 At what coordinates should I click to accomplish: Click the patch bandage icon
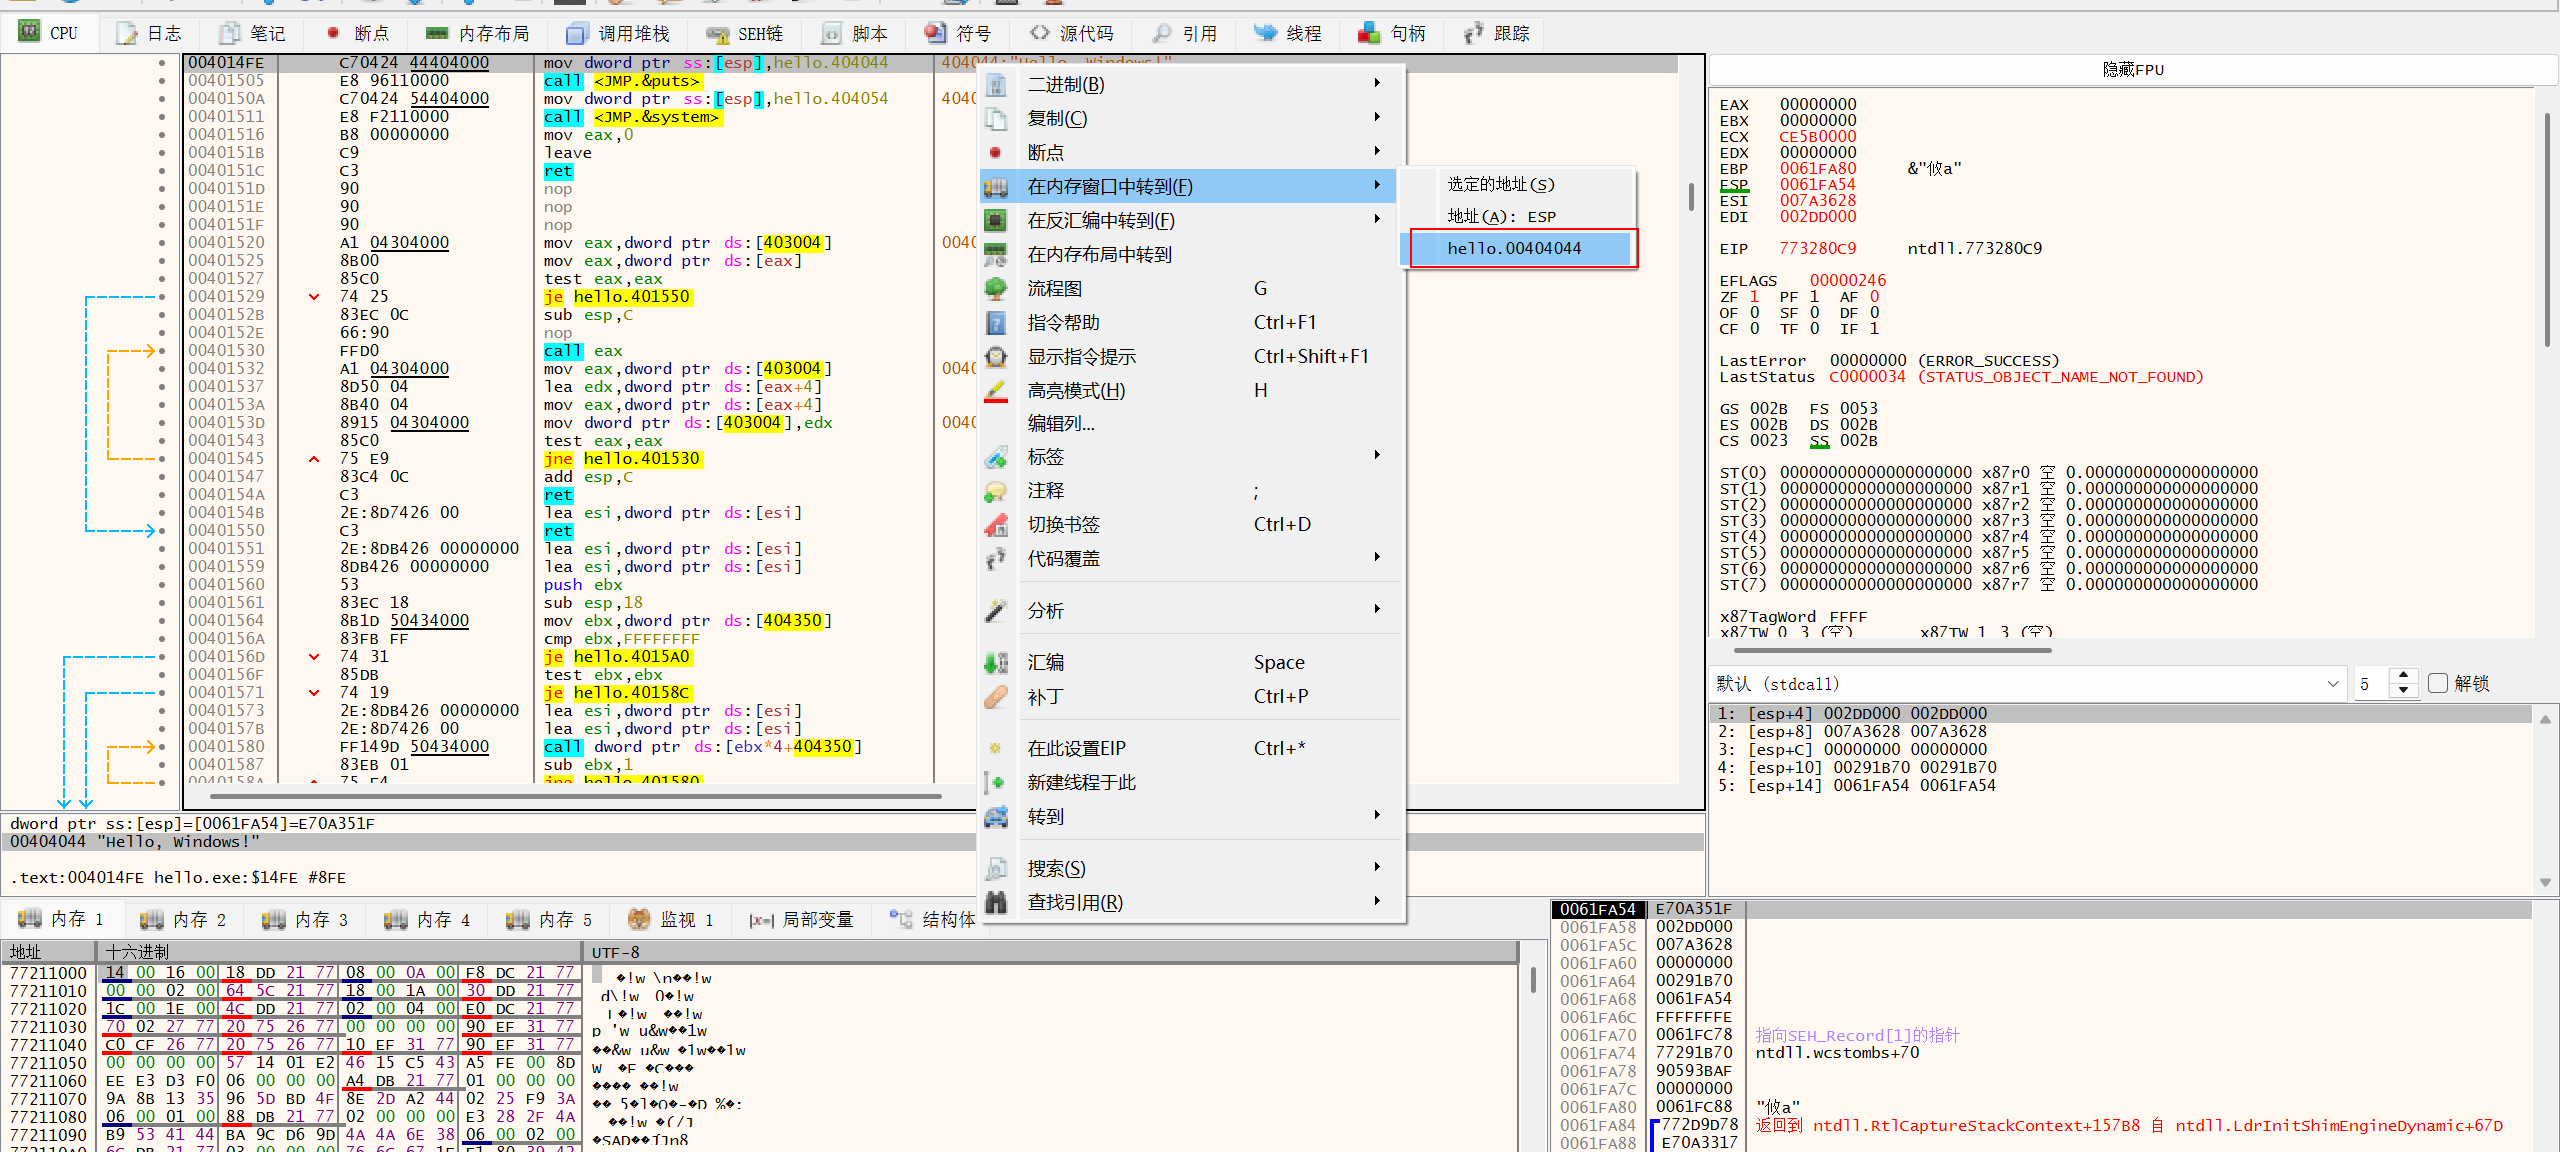pyautogui.click(x=996, y=697)
